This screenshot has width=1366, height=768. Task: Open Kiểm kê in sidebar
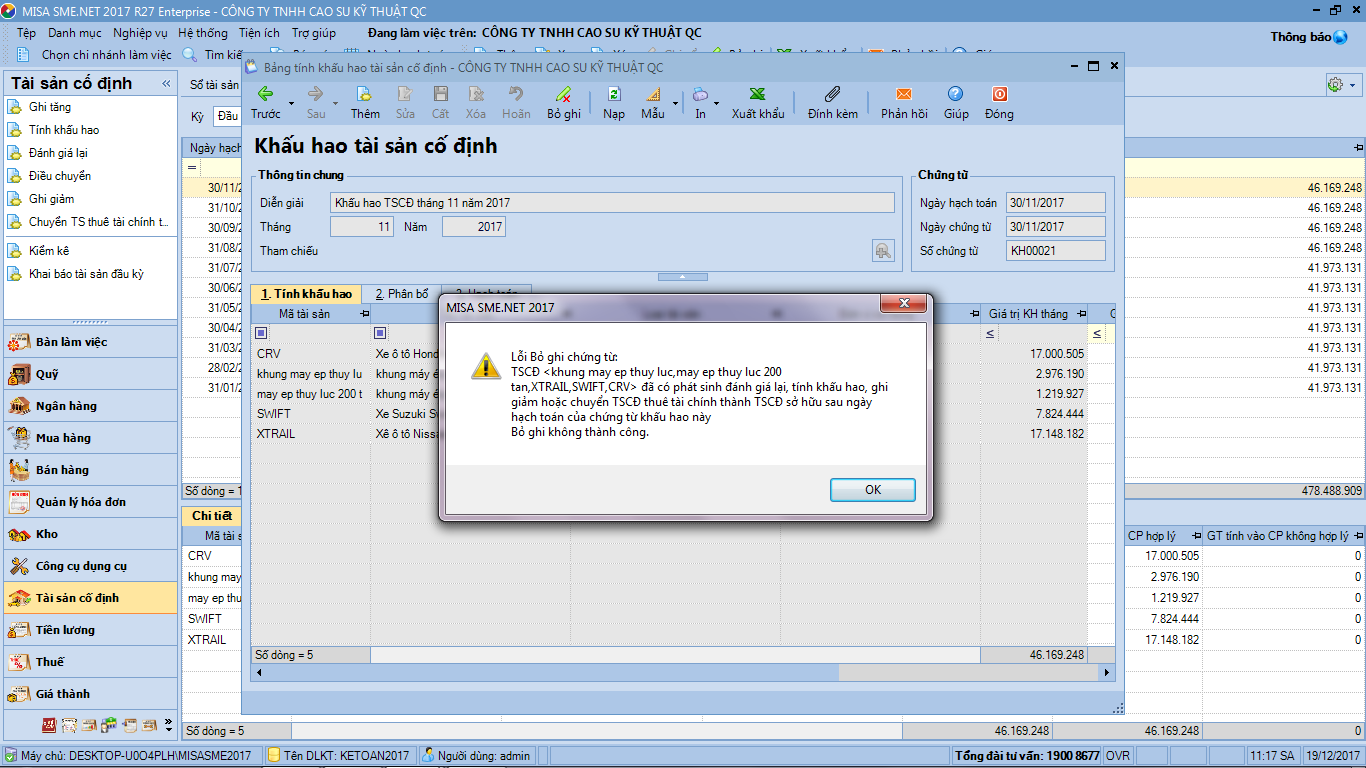[x=49, y=251]
